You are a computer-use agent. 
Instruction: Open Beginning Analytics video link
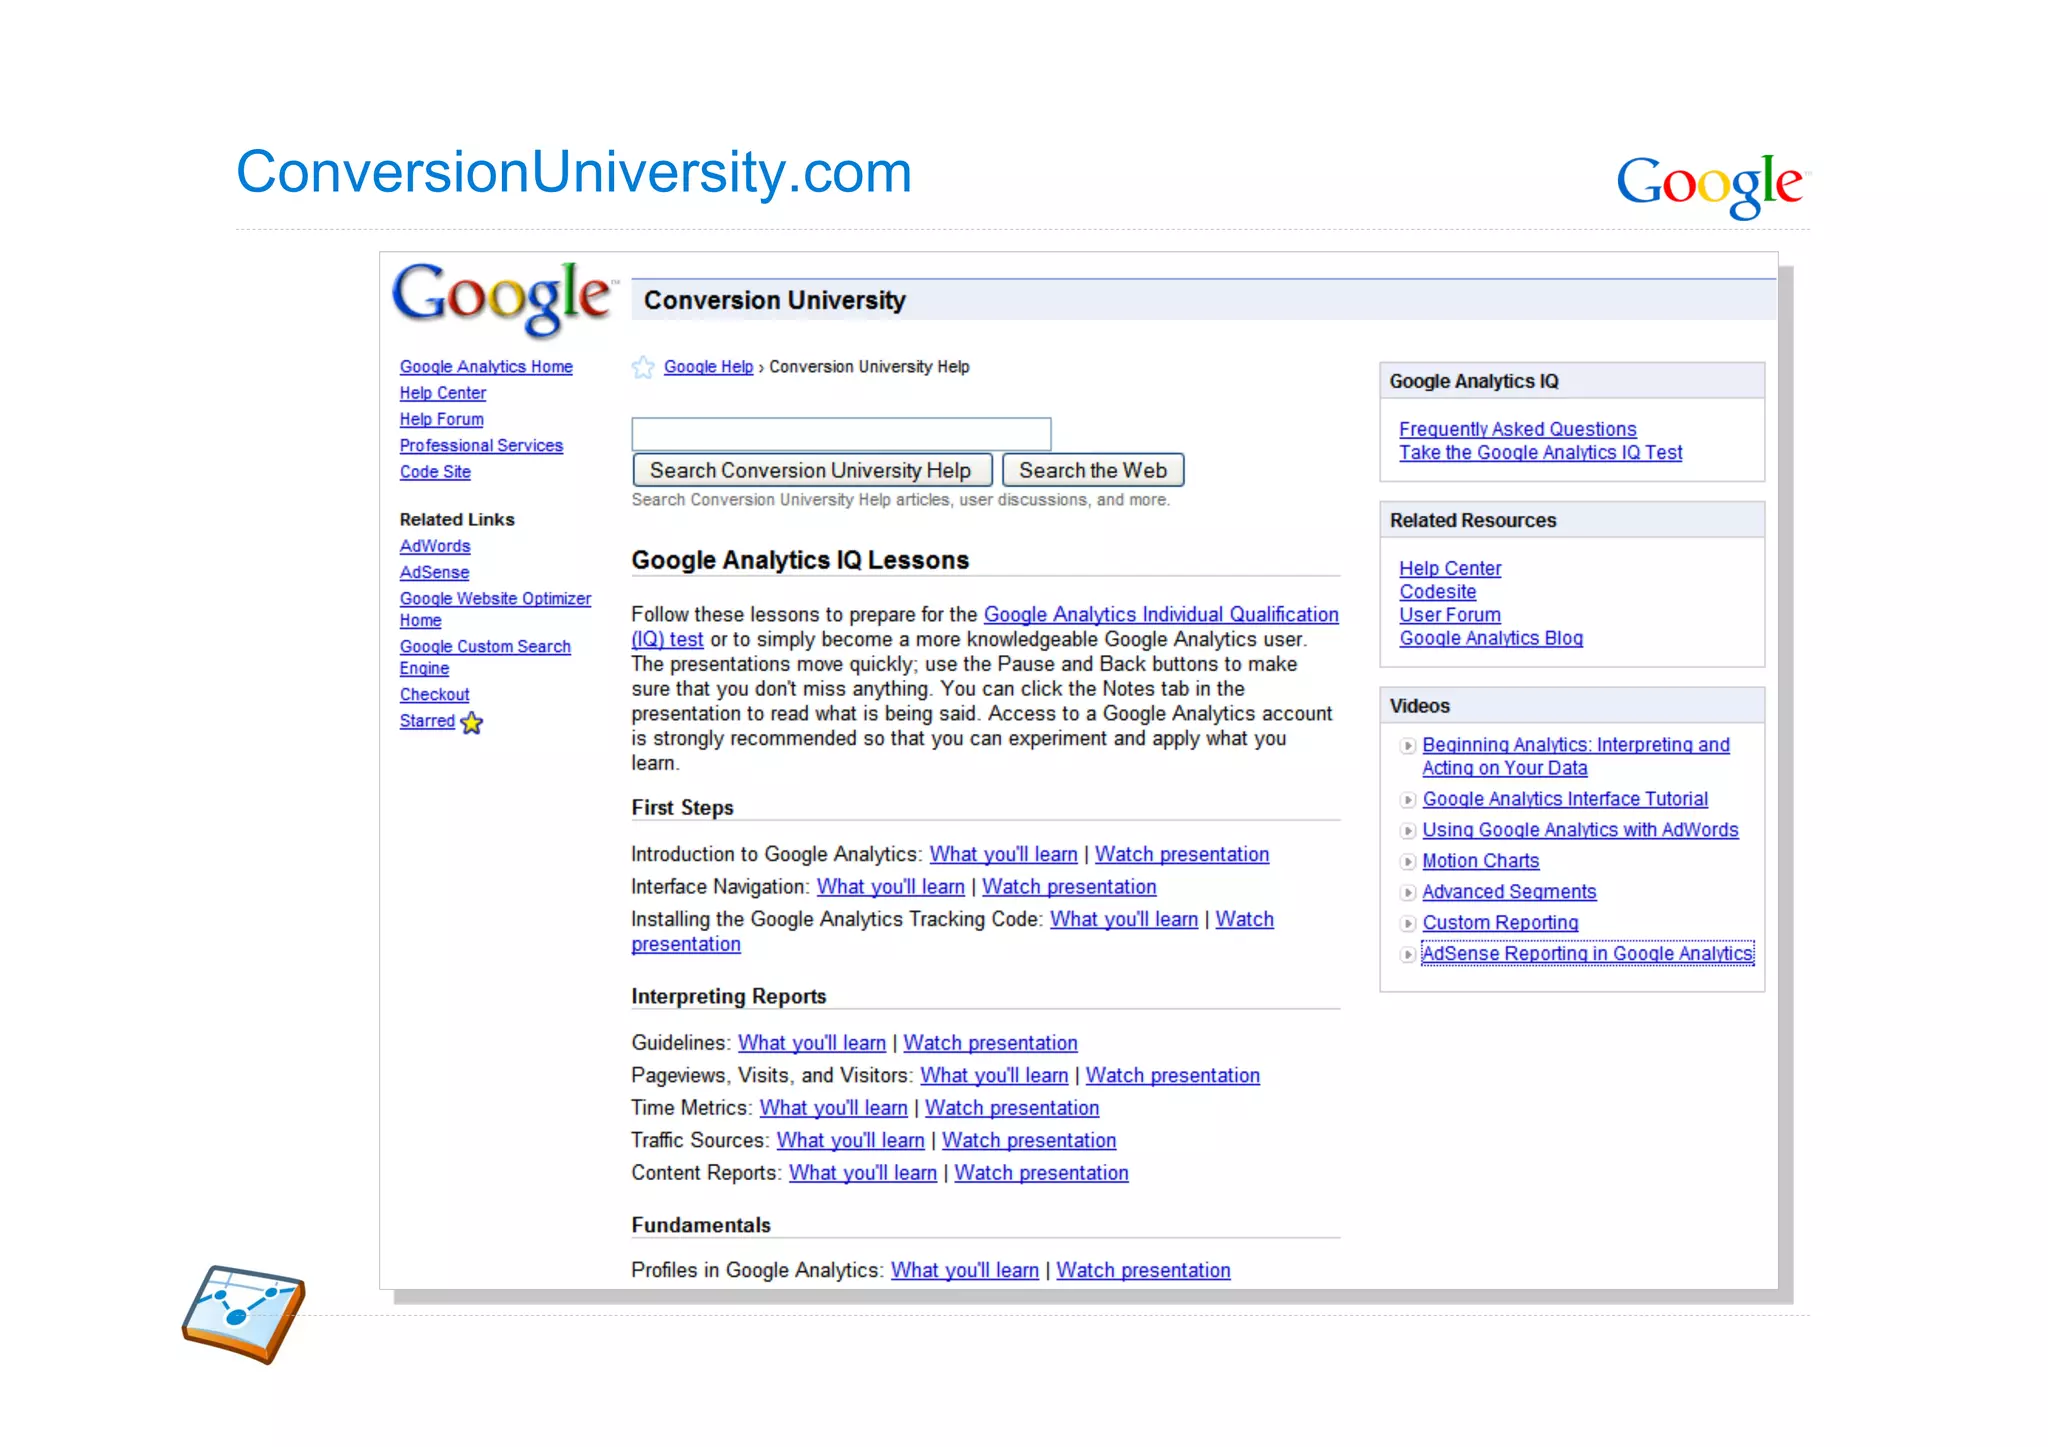[x=1575, y=756]
